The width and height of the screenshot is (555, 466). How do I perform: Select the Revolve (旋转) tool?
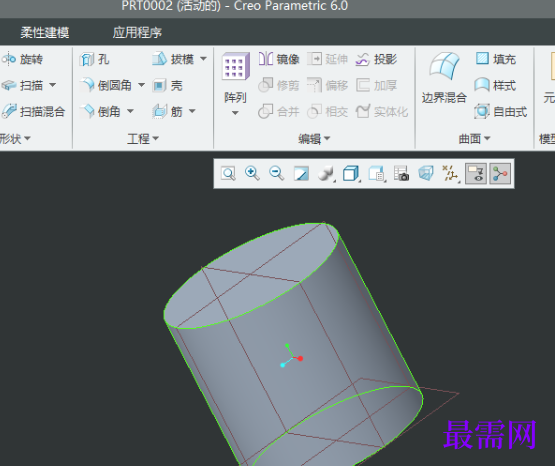[x=22, y=59]
